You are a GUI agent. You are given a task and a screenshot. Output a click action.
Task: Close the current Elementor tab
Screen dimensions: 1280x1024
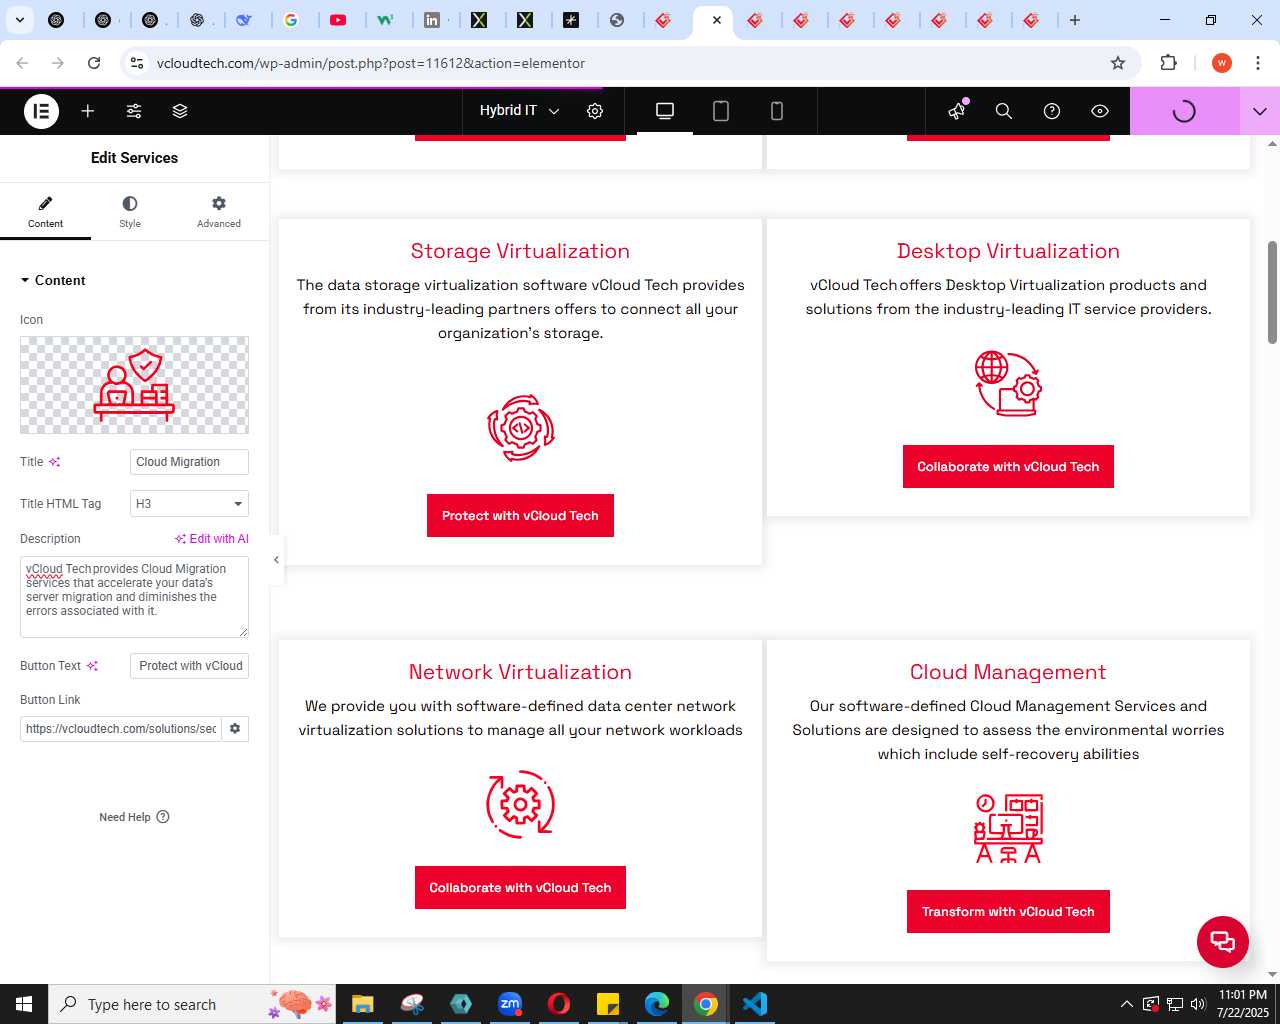point(717,20)
